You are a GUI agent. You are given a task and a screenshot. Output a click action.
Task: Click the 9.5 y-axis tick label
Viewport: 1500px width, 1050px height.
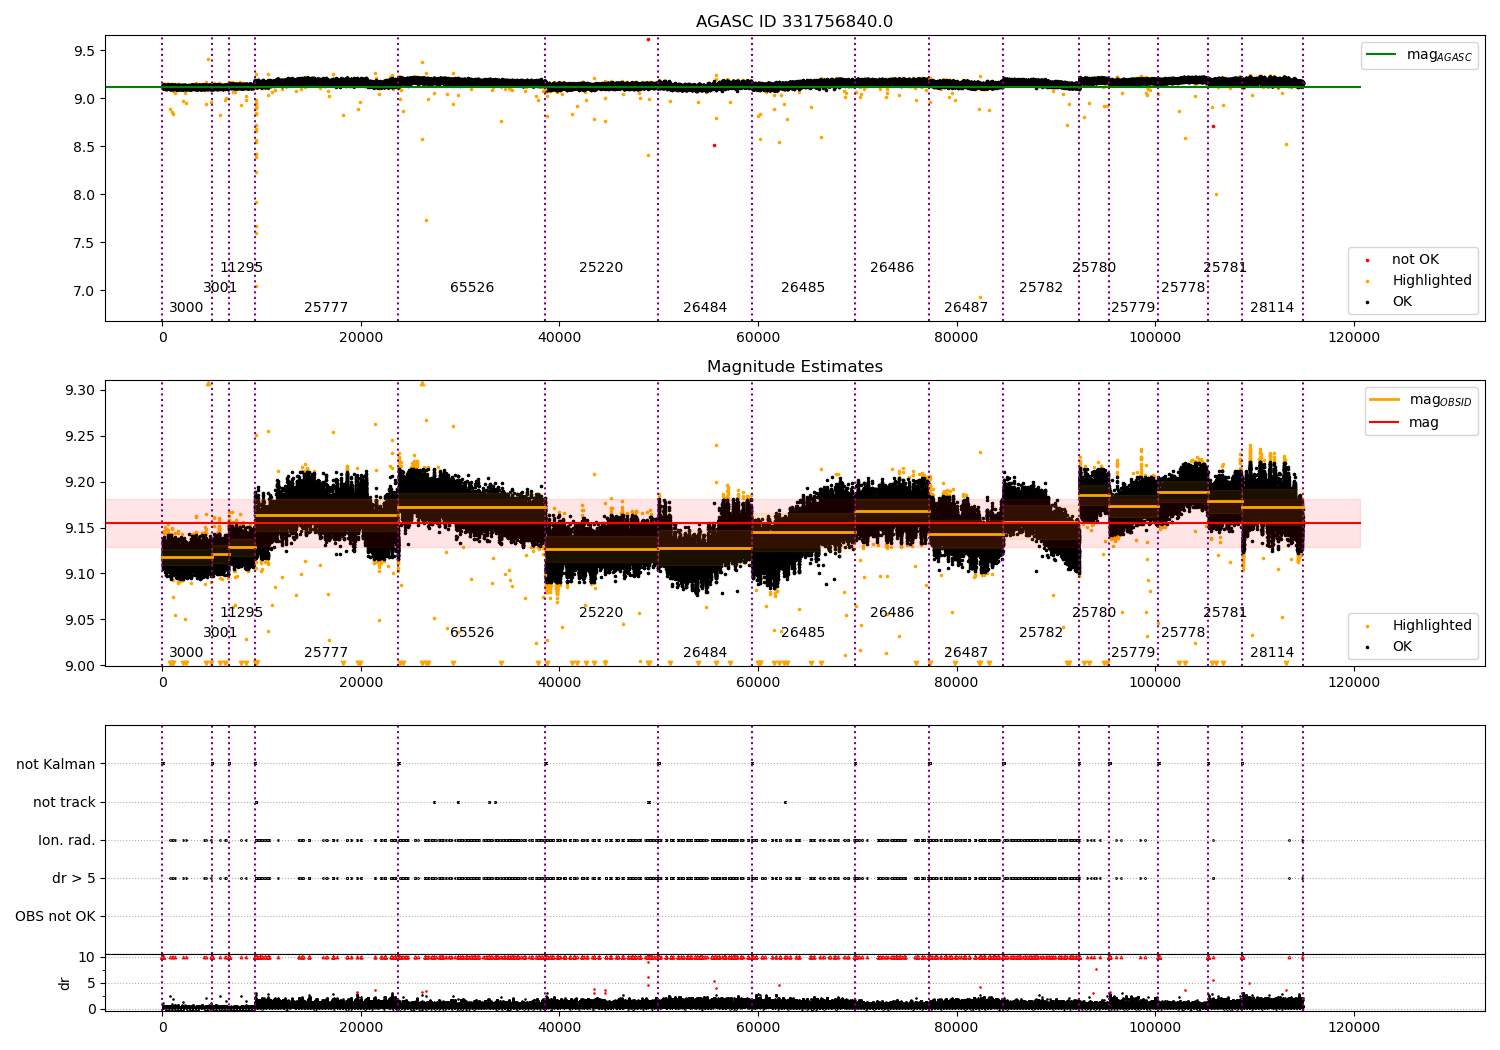point(85,51)
